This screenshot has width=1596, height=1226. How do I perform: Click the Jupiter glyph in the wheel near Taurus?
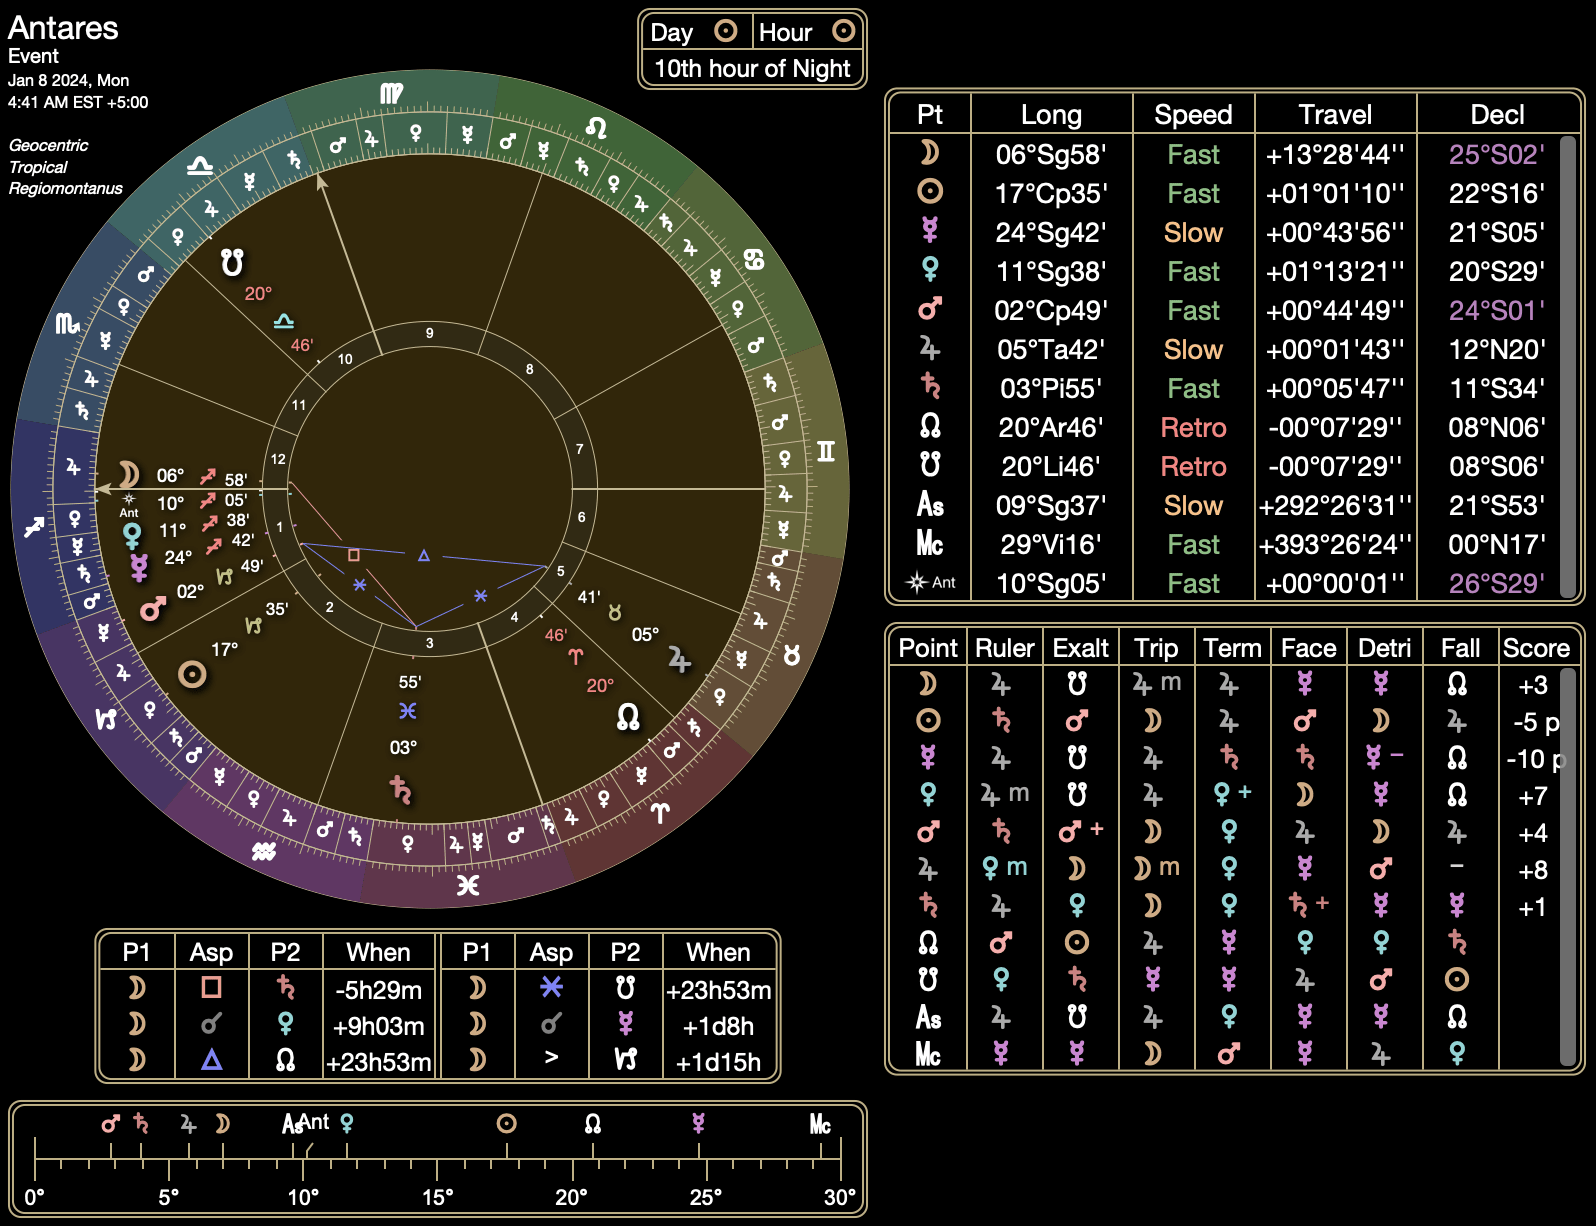click(679, 660)
